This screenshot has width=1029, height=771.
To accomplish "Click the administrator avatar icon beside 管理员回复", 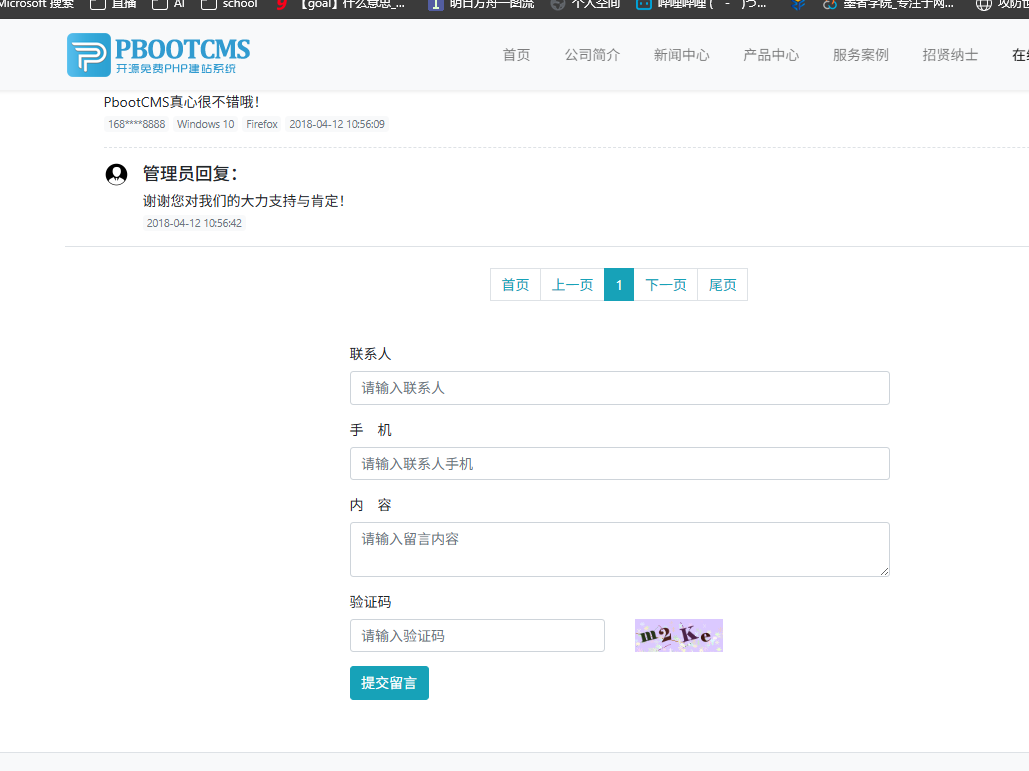I will coord(116,175).
